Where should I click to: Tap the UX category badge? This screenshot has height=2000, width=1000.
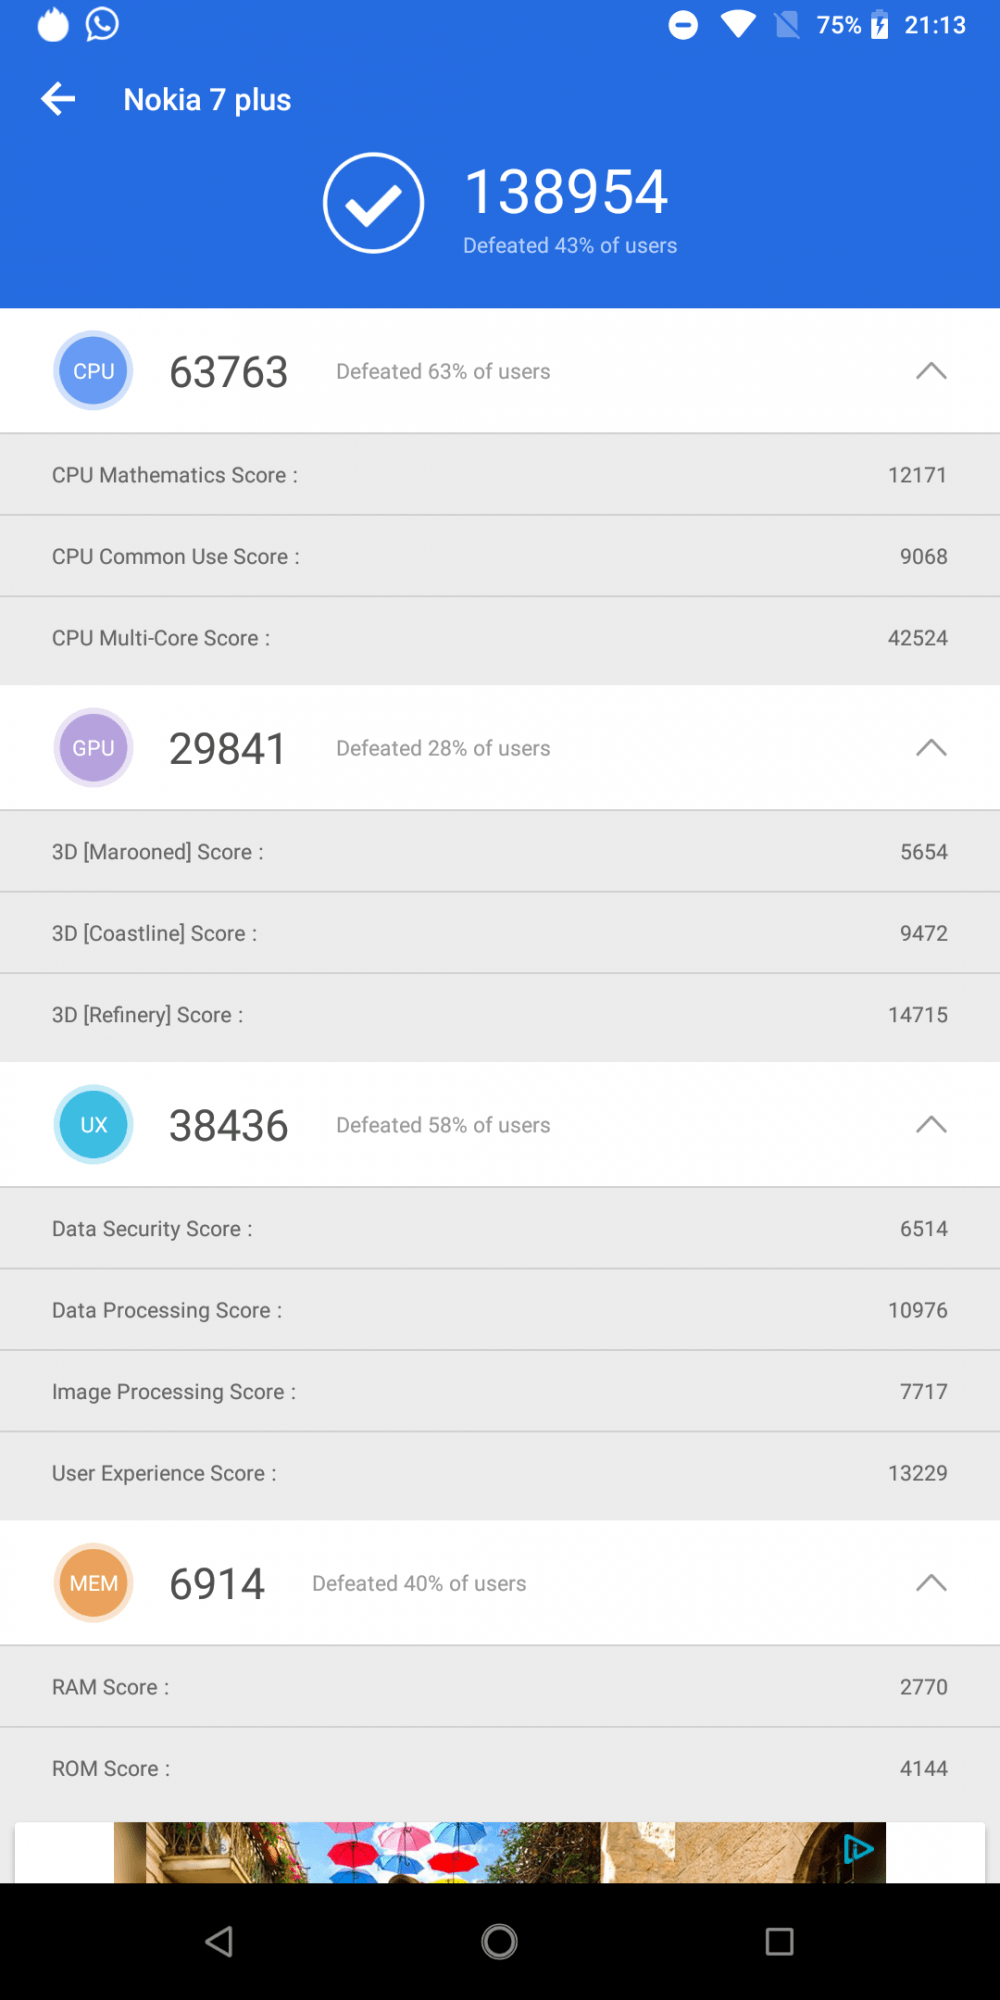click(93, 1125)
